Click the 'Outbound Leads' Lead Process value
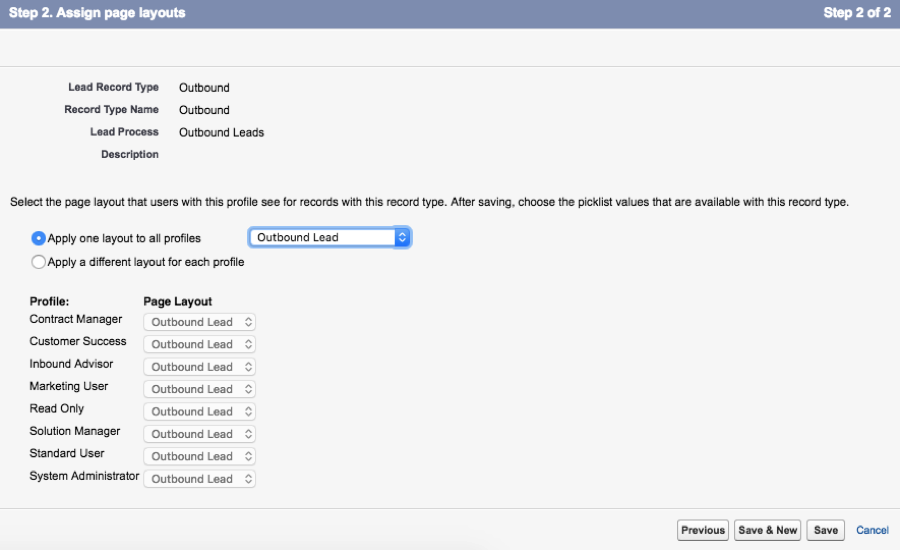This screenshot has height=550, width=900. coord(221,132)
